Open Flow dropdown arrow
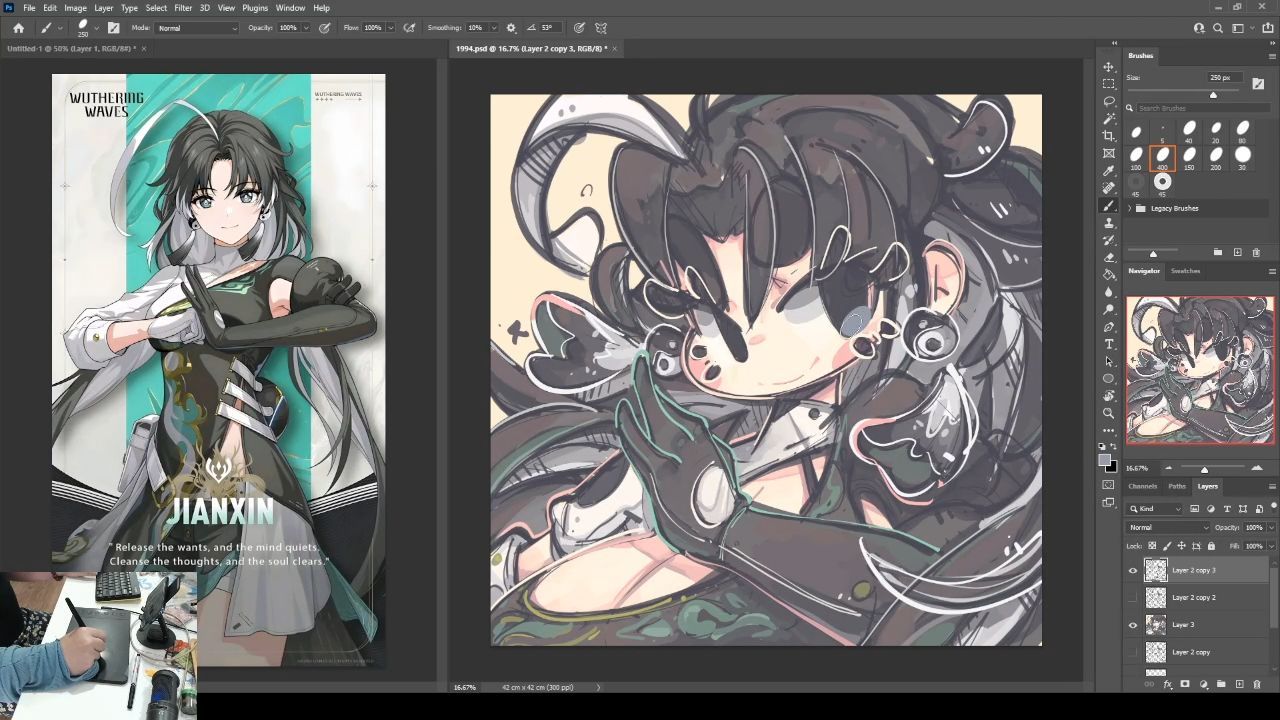 [390, 28]
